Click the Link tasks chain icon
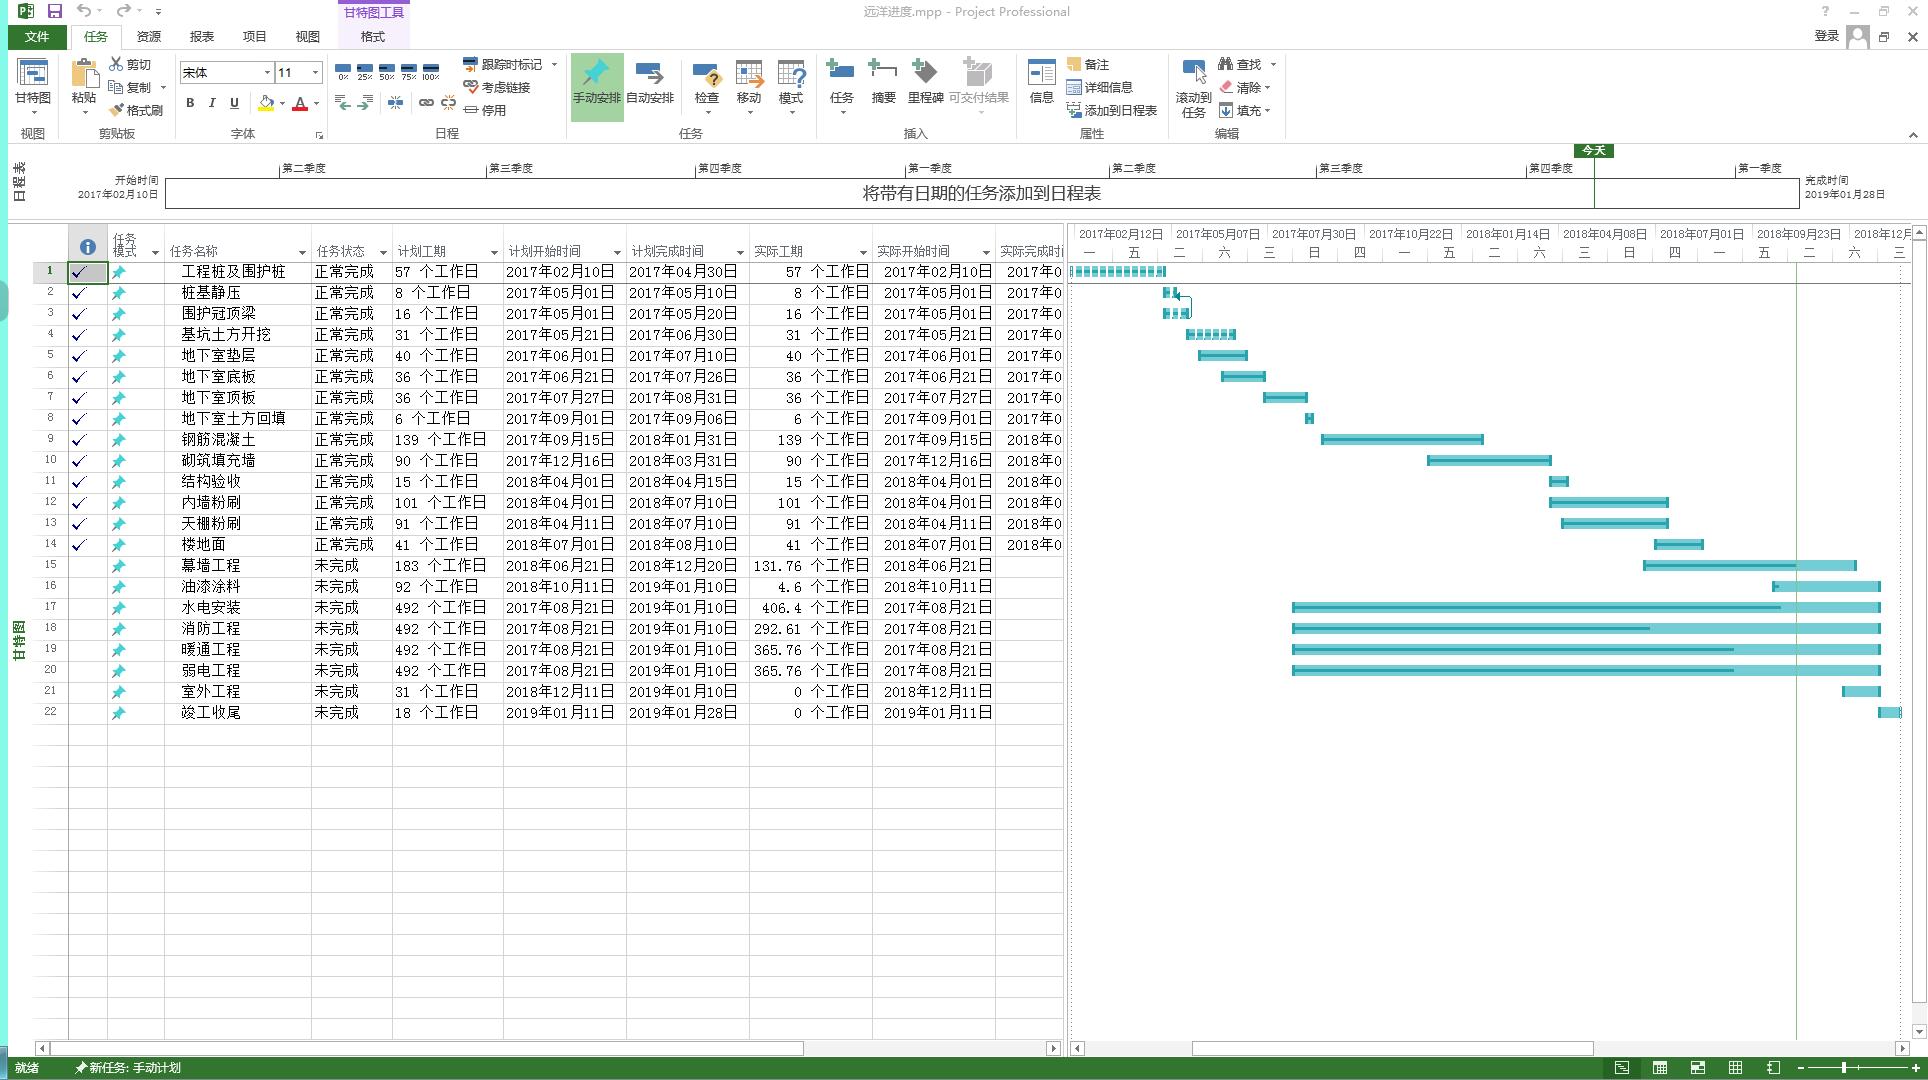This screenshot has width=1928, height=1080. pyautogui.click(x=426, y=103)
